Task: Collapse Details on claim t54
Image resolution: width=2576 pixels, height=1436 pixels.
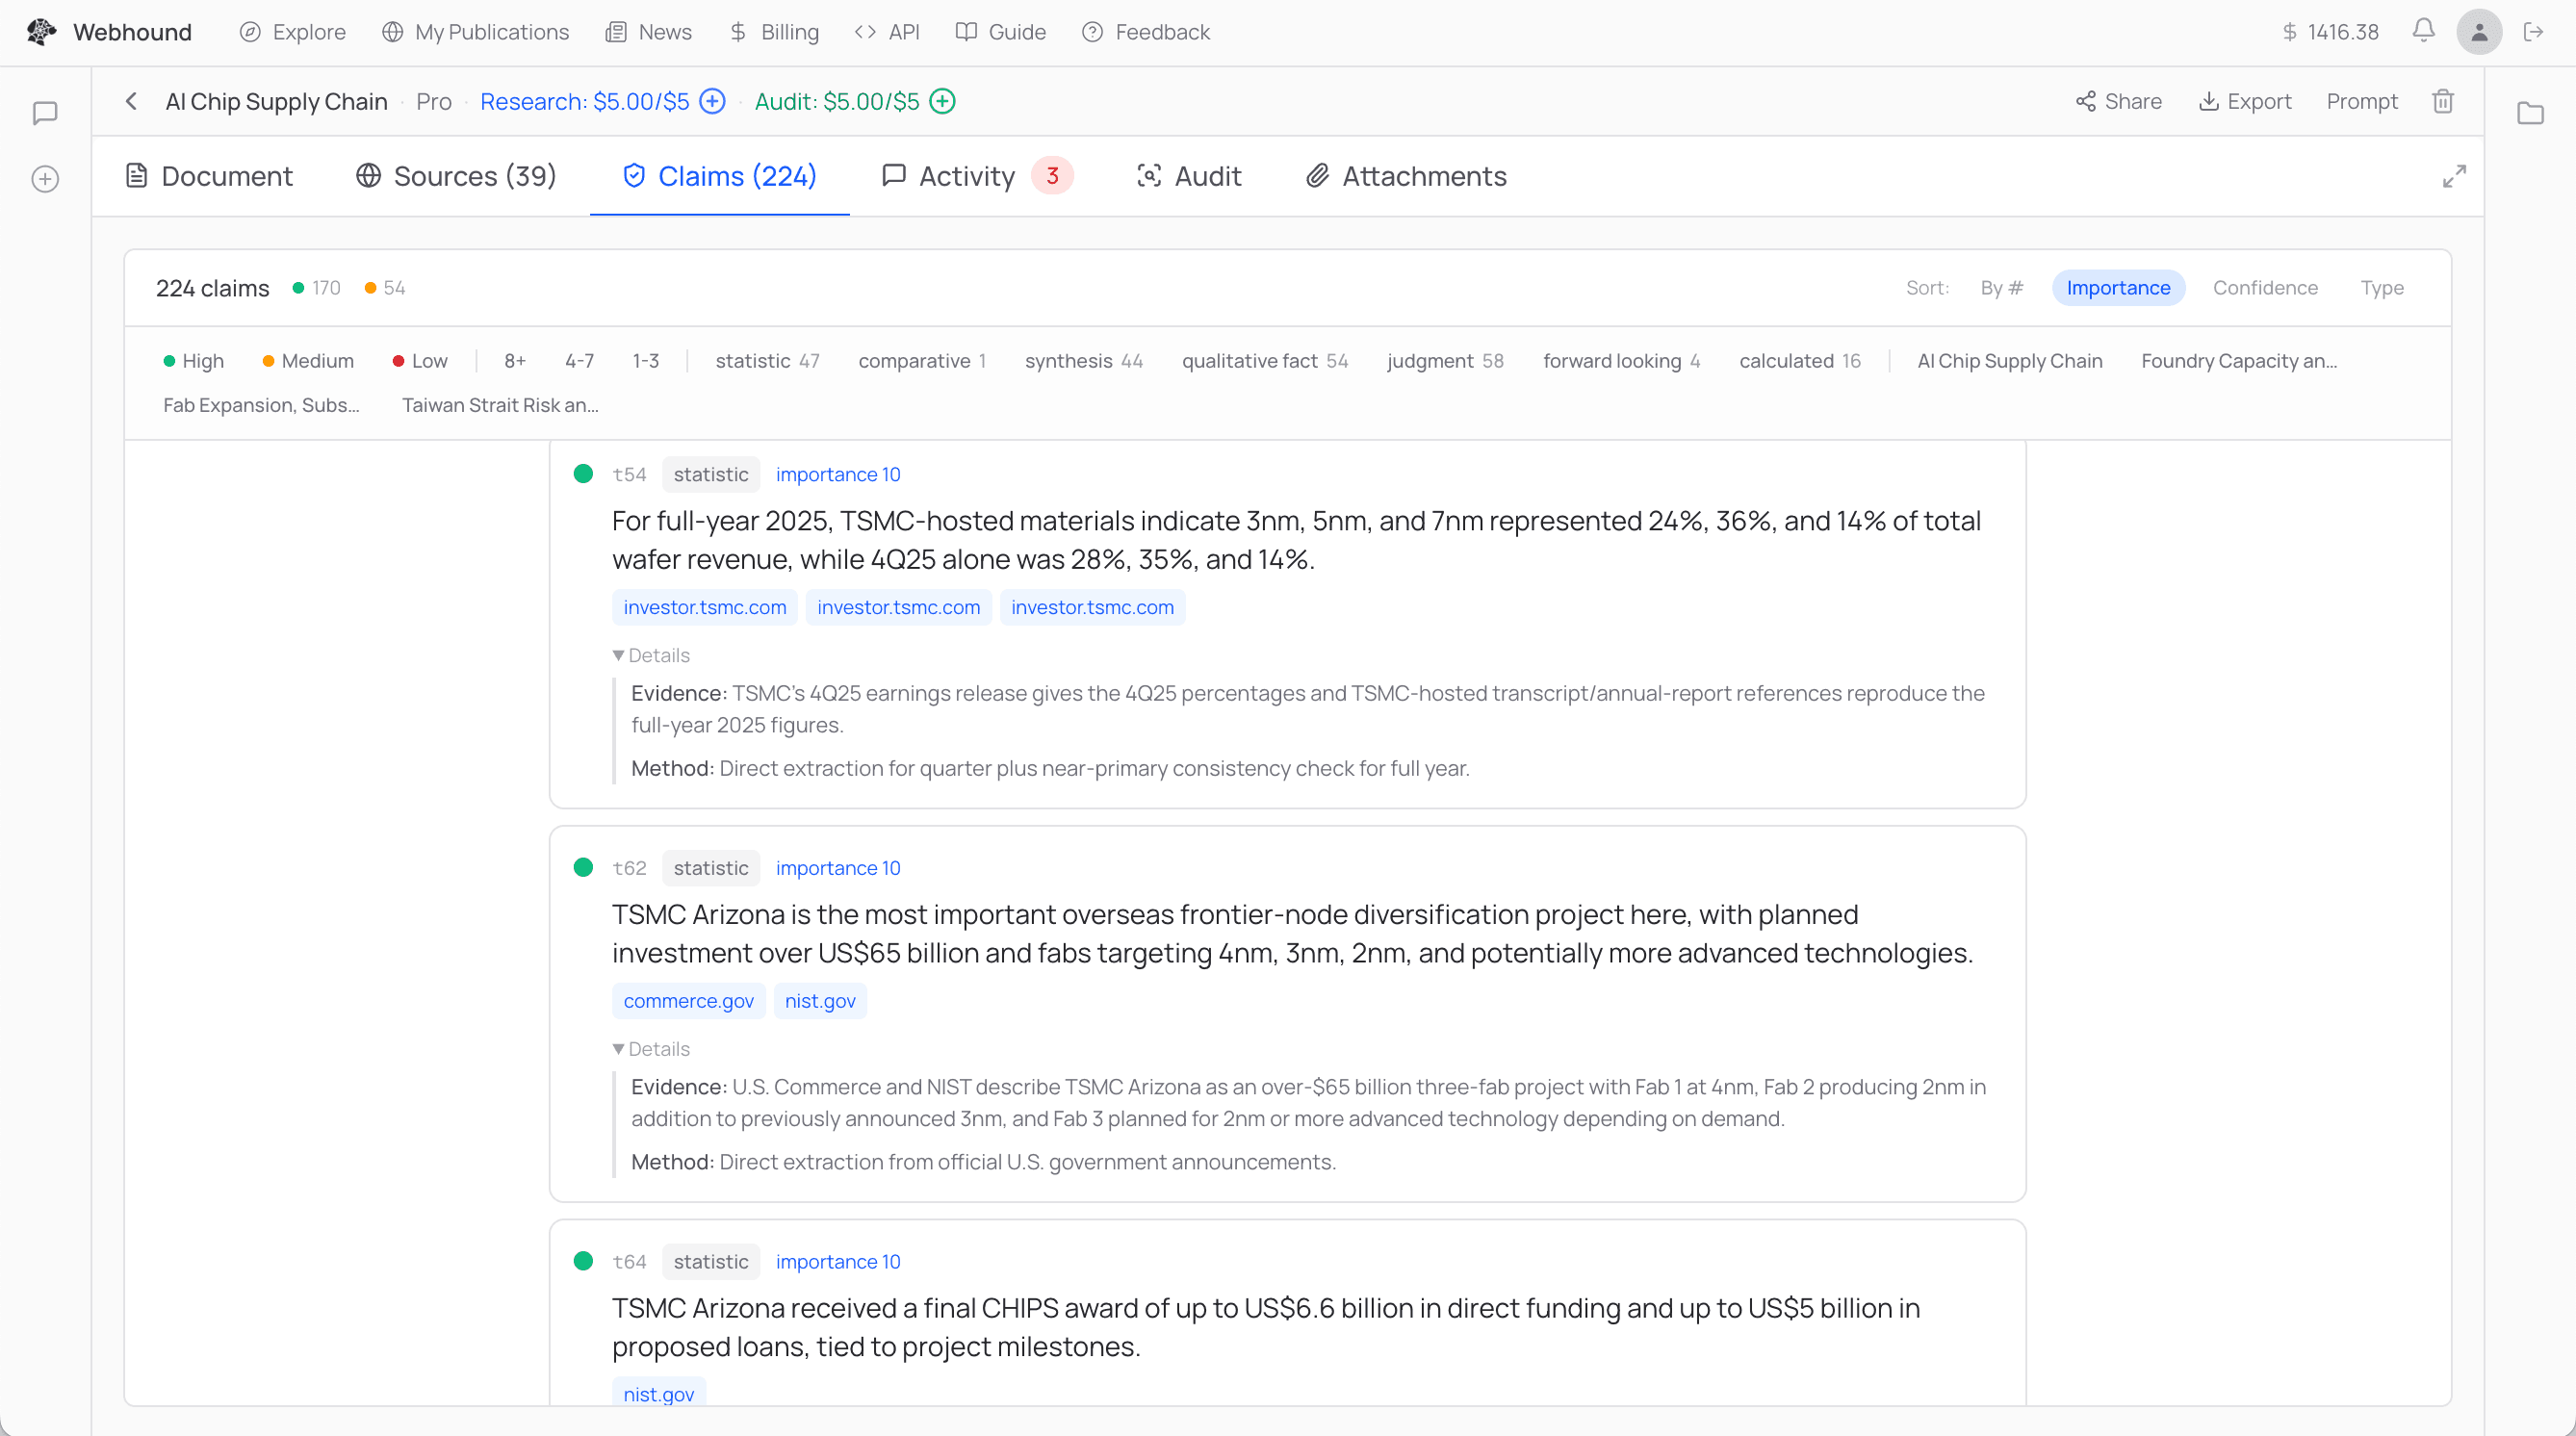Action: [x=651, y=655]
